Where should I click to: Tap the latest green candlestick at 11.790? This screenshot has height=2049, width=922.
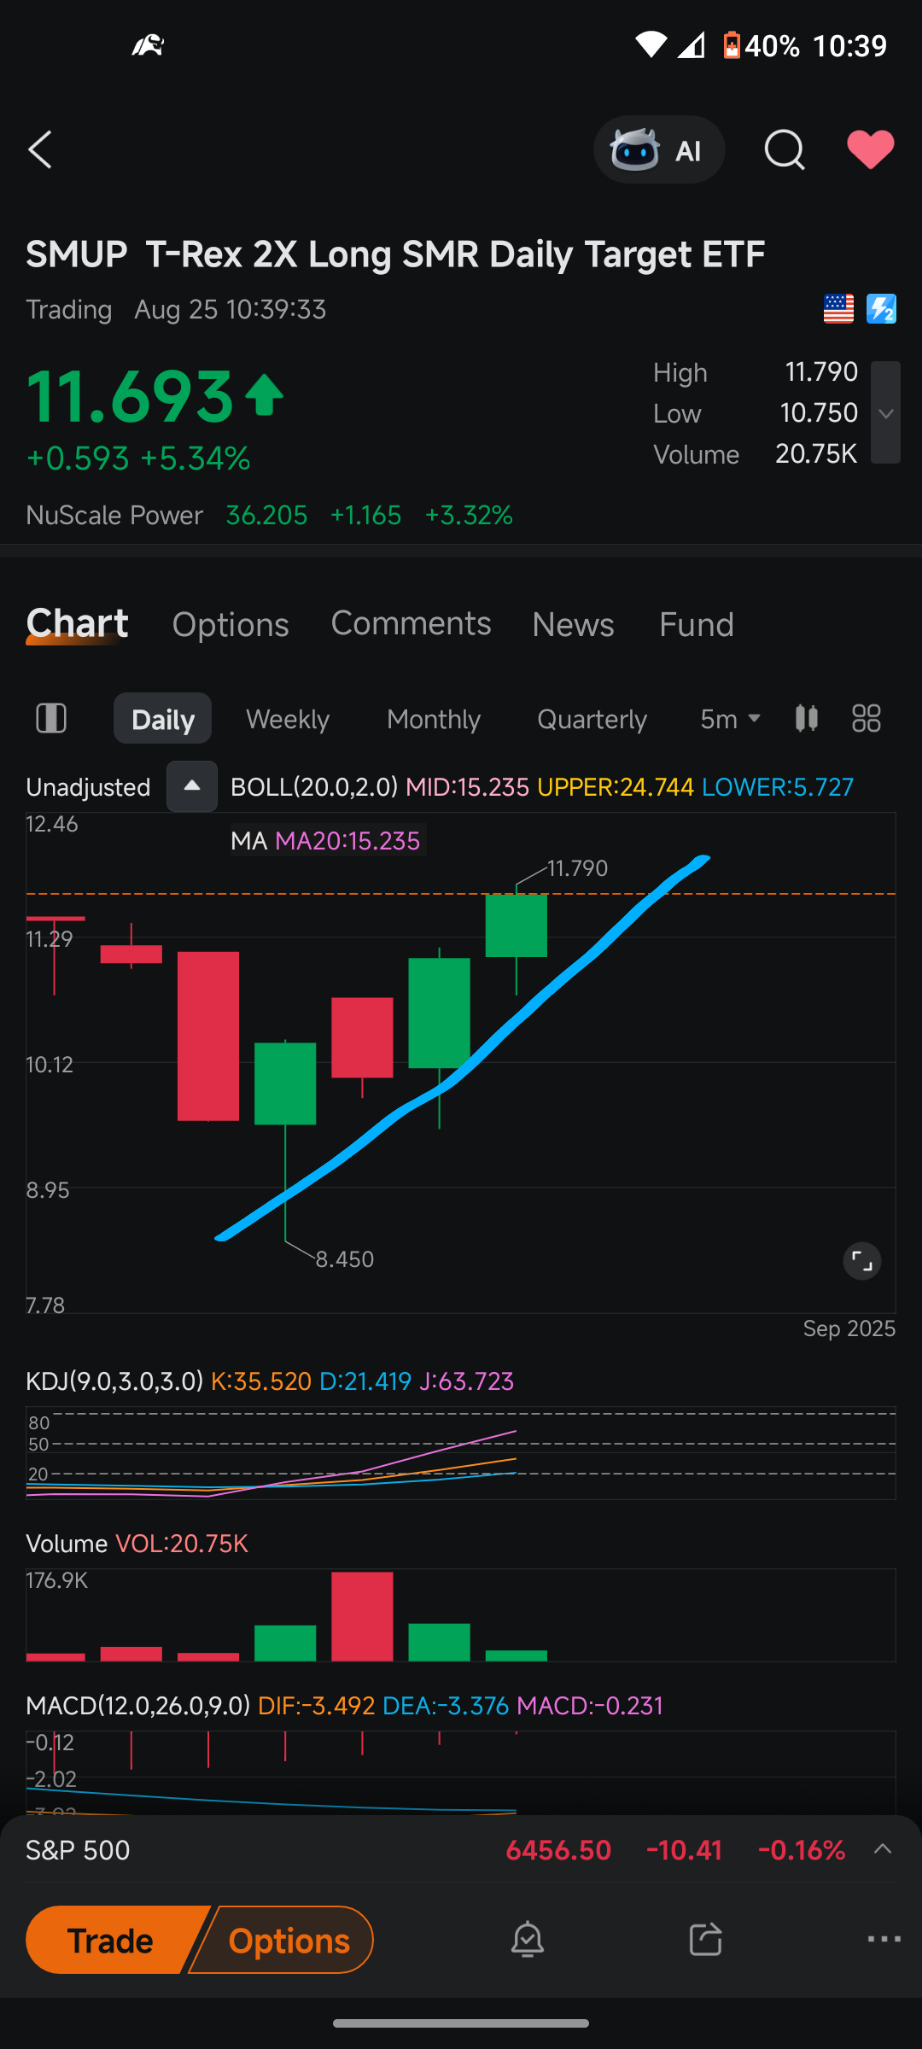[x=516, y=925]
